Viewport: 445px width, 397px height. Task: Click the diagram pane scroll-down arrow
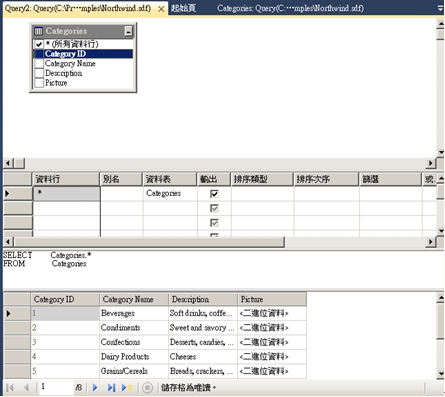(440, 152)
